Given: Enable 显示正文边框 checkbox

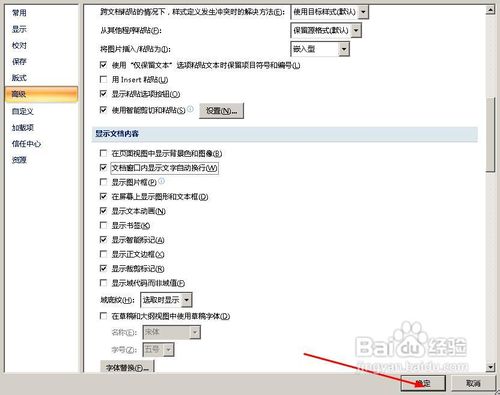Looking at the screenshot, I should (103, 254).
